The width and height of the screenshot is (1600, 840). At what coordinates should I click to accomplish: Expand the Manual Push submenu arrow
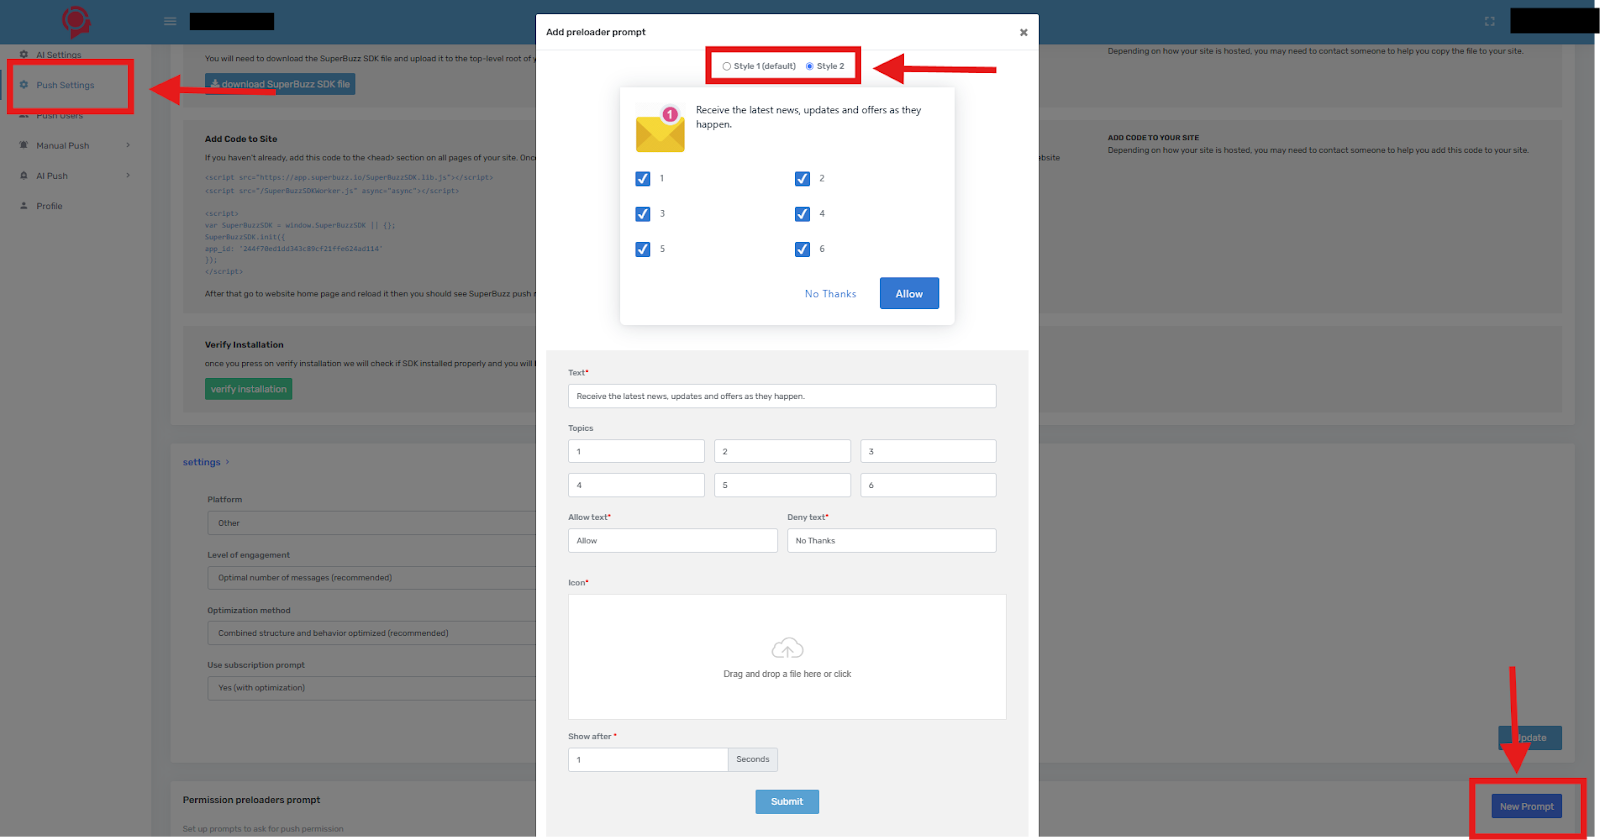[128, 145]
